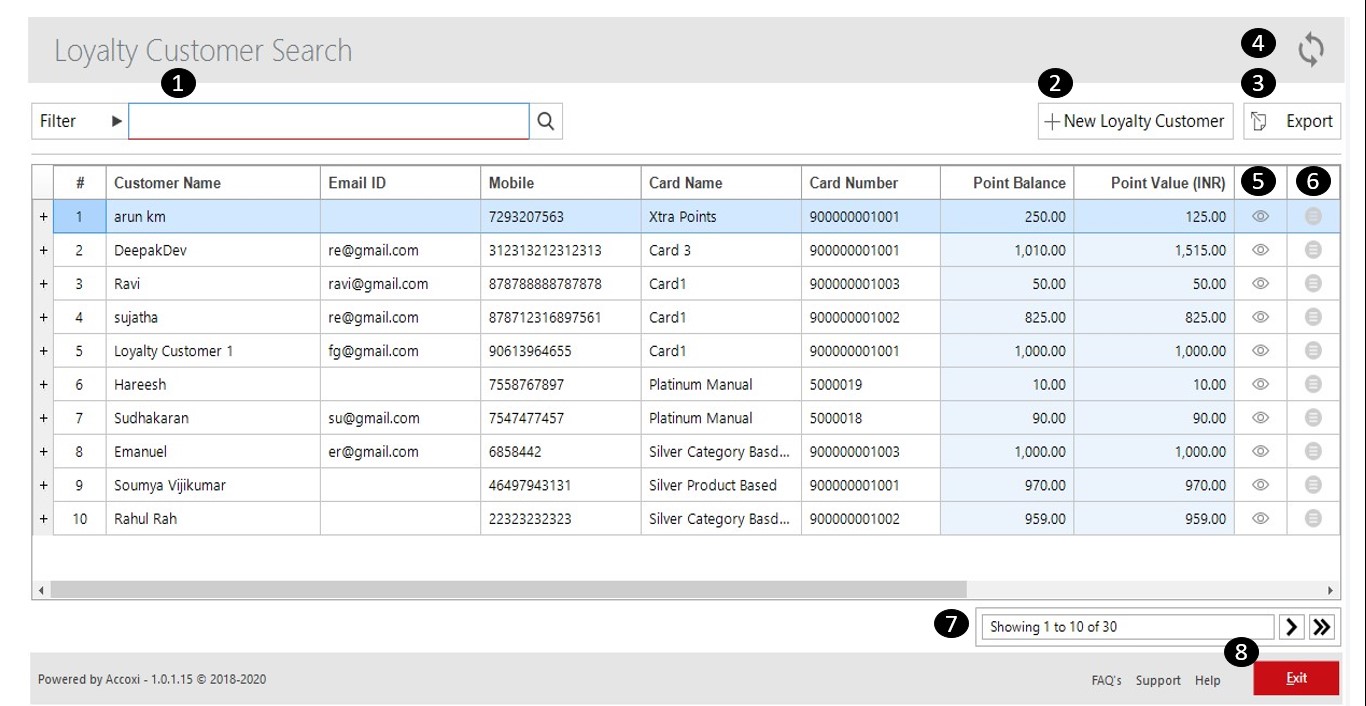
Task: Sort by Card Name column header
Action: click(721, 183)
